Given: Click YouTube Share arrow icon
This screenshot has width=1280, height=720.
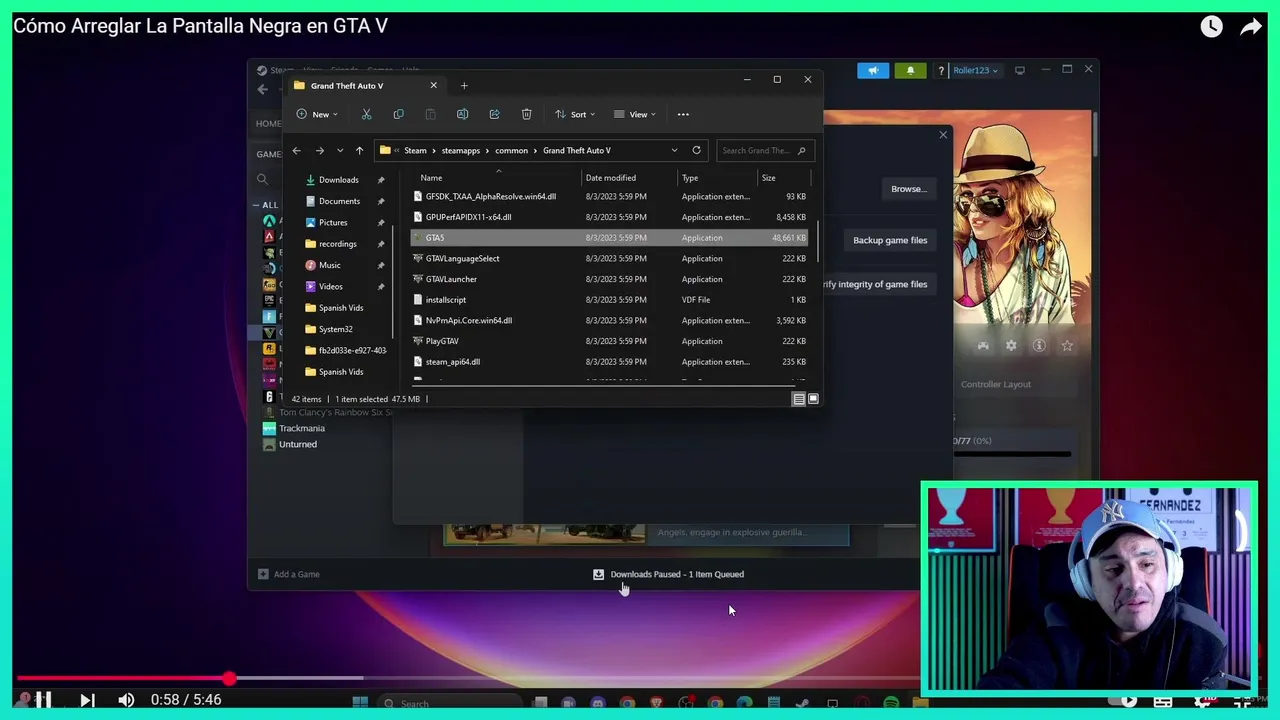Looking at the screenshot, I should click(x=1251, y=27).
